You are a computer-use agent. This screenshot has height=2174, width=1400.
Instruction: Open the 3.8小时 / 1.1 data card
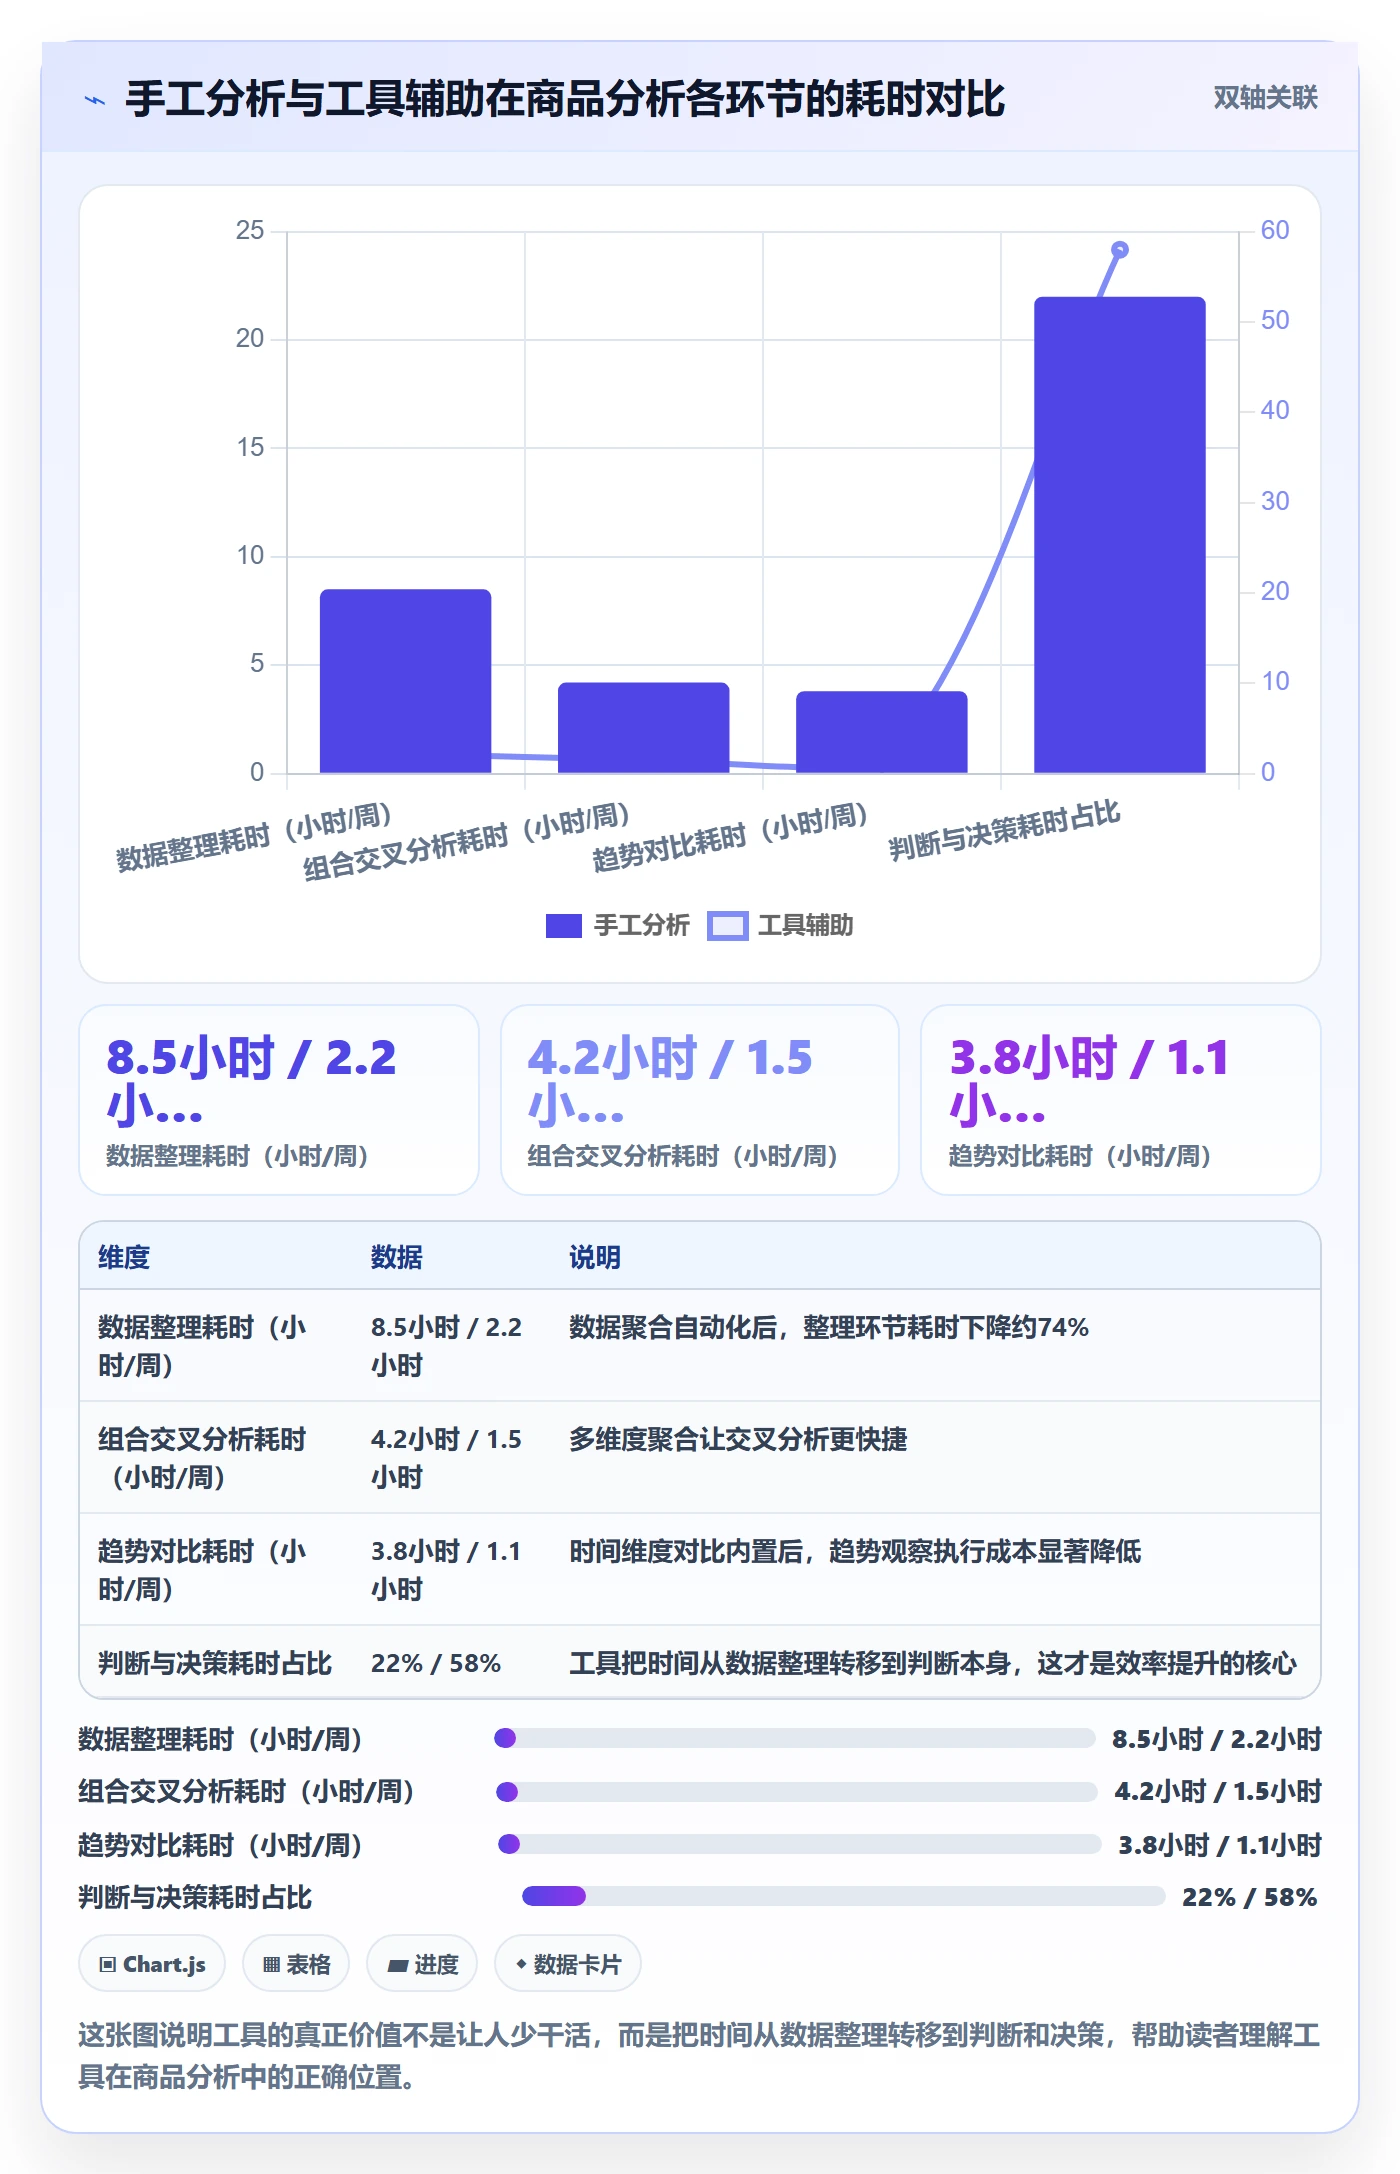(x=1121, y=1100)
